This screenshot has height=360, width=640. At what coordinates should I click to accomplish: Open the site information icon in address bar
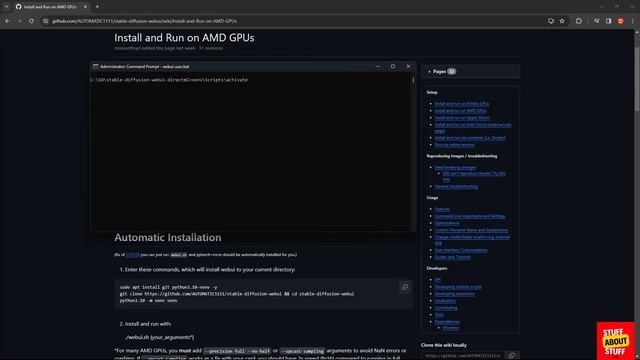[45, 21]
